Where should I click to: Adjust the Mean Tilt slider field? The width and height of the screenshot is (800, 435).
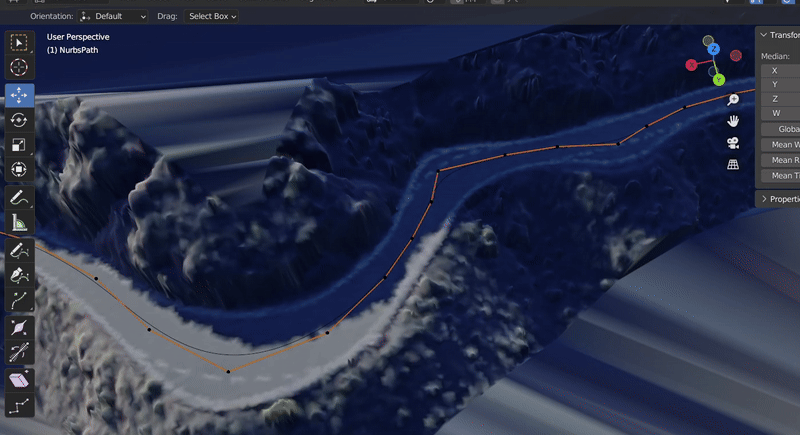(781, 175)
